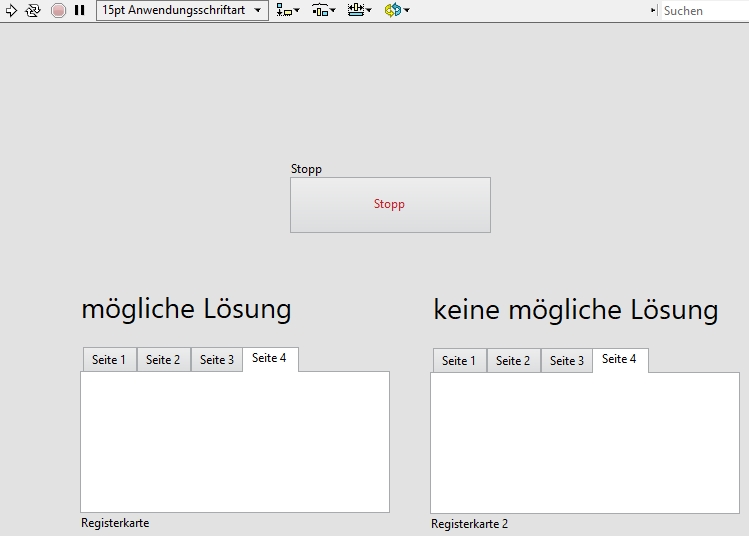Viewport: 749px width, 536px height.
Task: Click the Abort Execution red icon
Action: (58, 10)
